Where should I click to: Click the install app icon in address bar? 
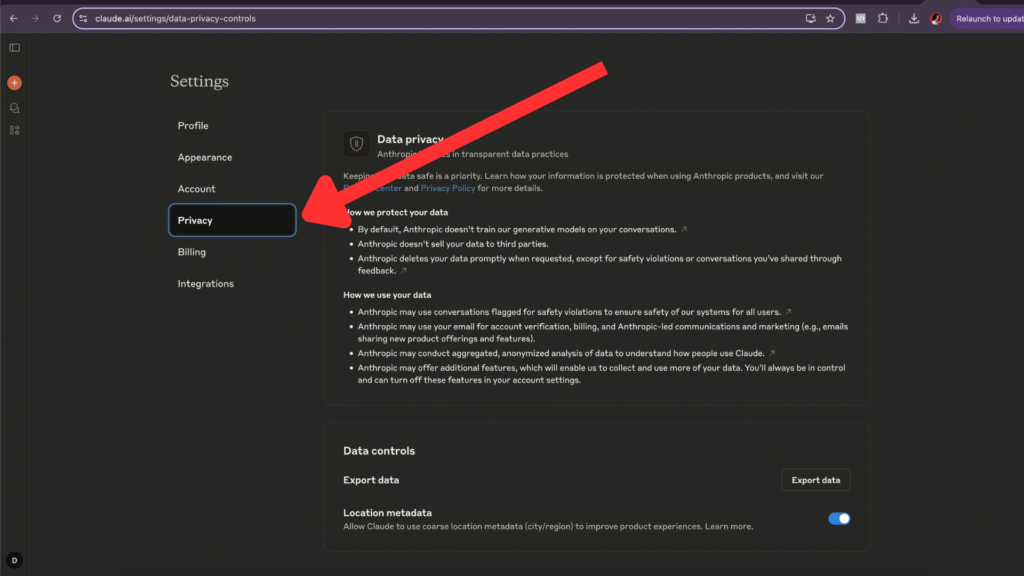tap(810, 18)
